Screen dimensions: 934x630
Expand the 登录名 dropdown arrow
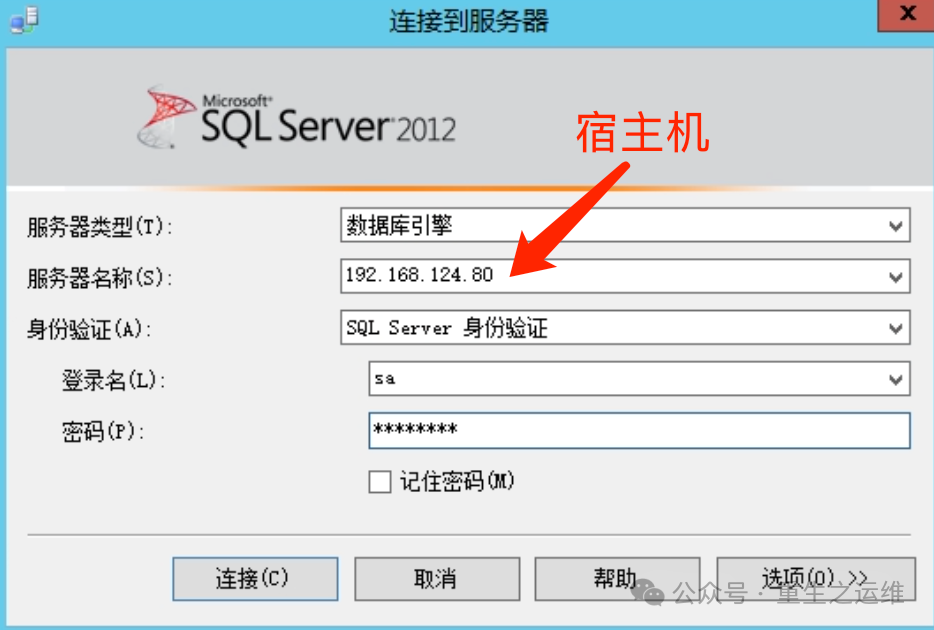pyautogui.click(x=895, y=379)
